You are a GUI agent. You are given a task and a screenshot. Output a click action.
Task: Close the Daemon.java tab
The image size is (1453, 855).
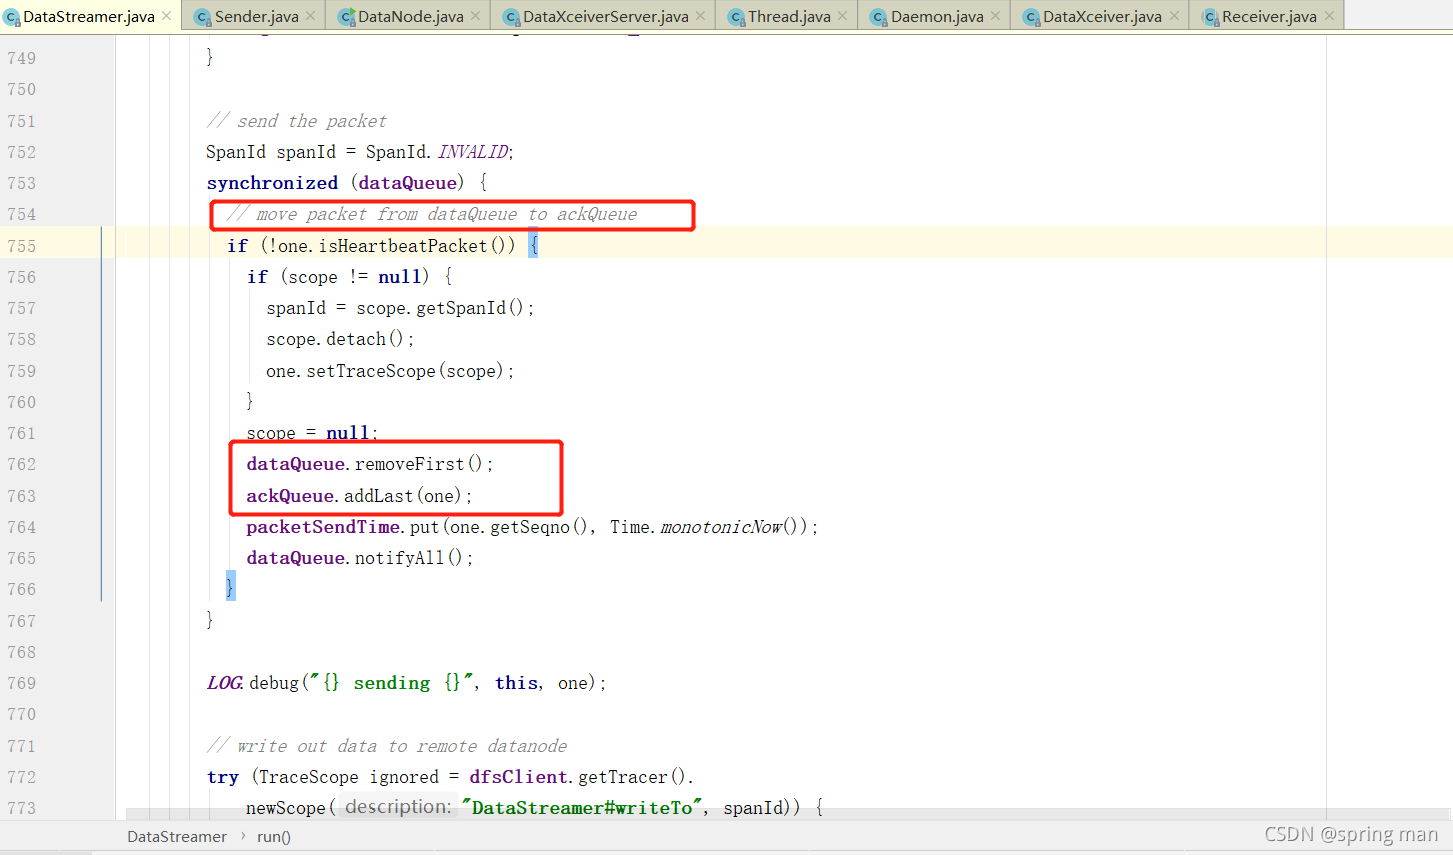click(995, 16)
